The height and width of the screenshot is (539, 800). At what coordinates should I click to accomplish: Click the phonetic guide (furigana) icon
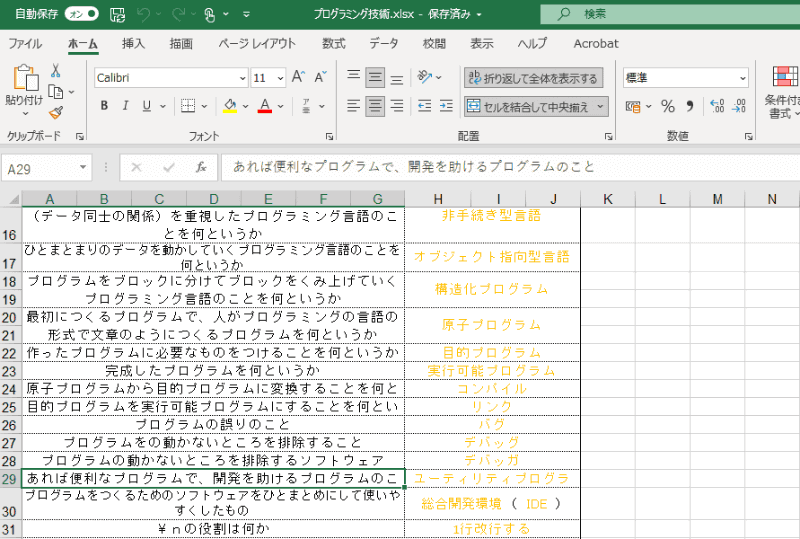point(306,106)
